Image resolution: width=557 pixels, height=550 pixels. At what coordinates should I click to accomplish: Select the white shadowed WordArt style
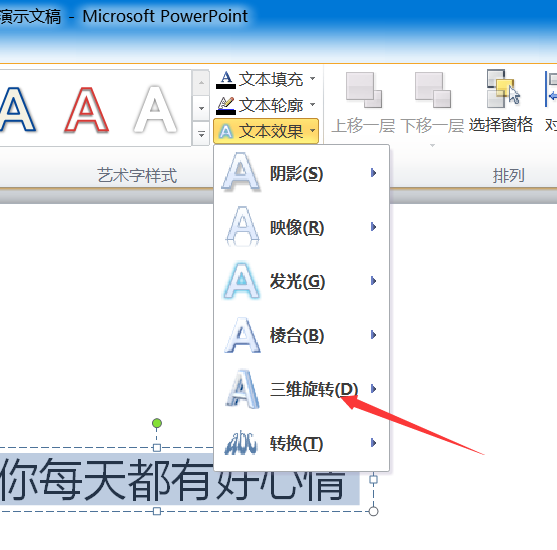pyautogui.click(x=155, y=109)
